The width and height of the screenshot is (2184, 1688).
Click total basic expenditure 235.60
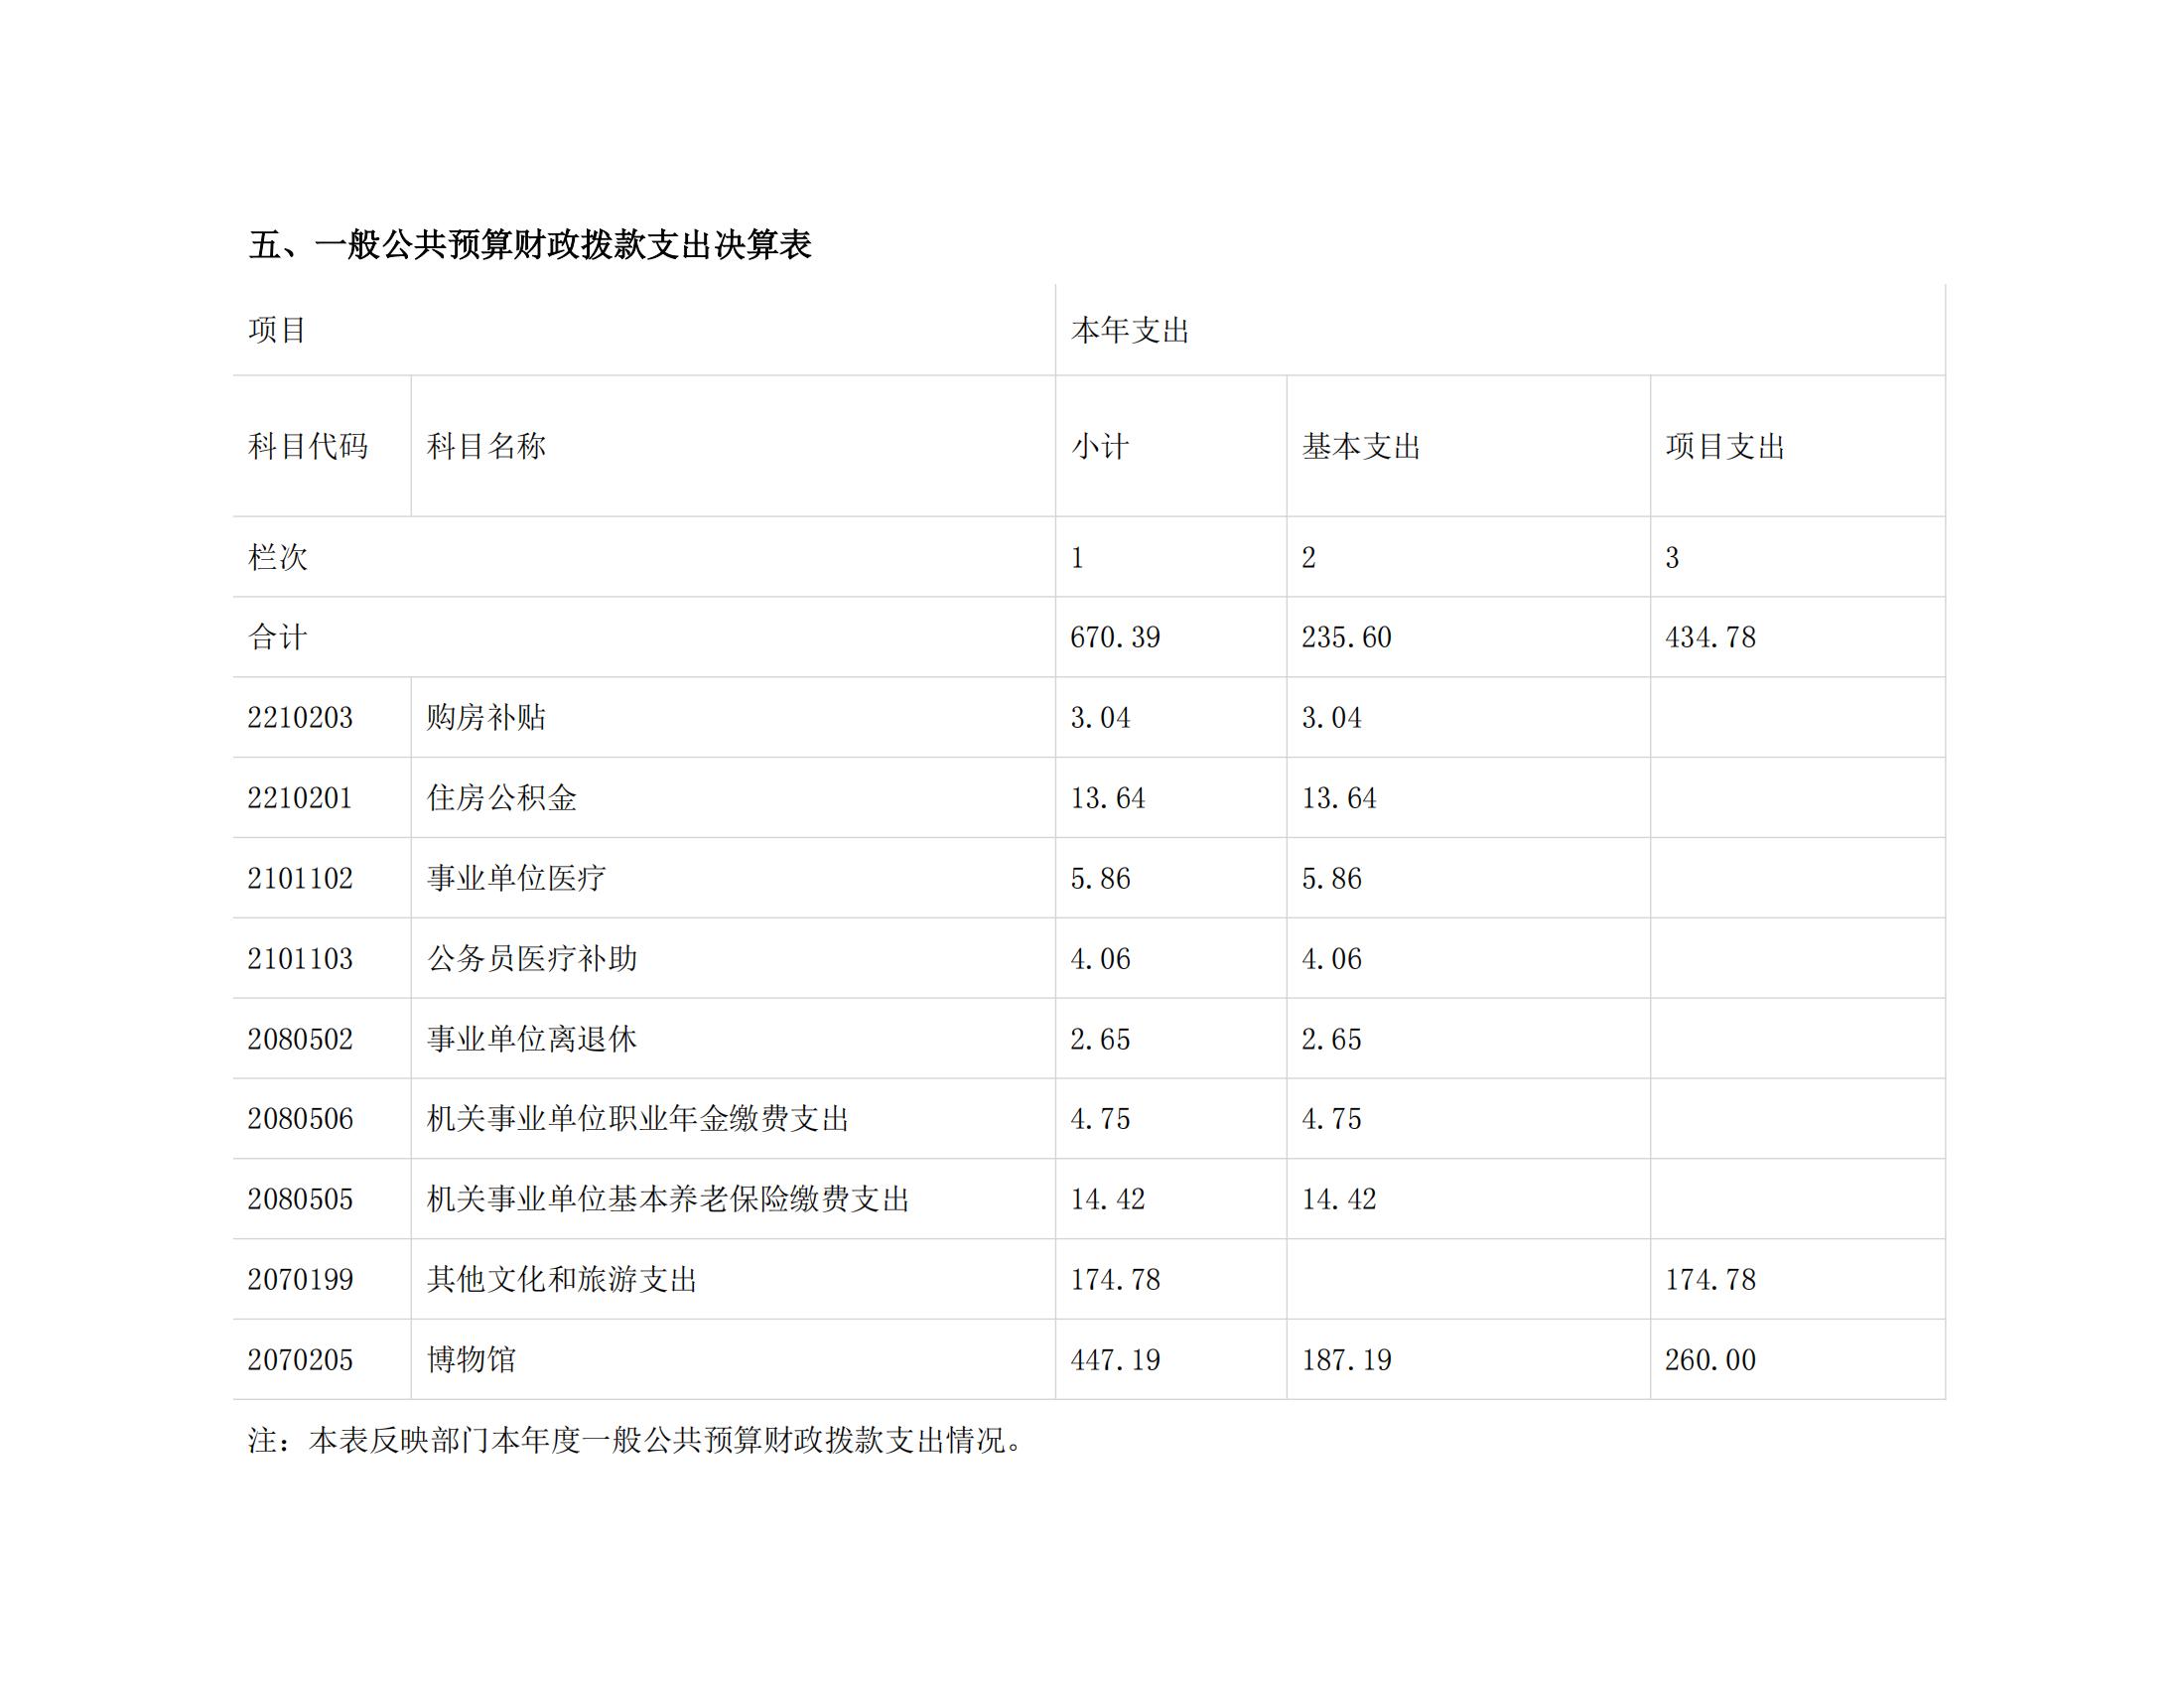point(1346,637)
